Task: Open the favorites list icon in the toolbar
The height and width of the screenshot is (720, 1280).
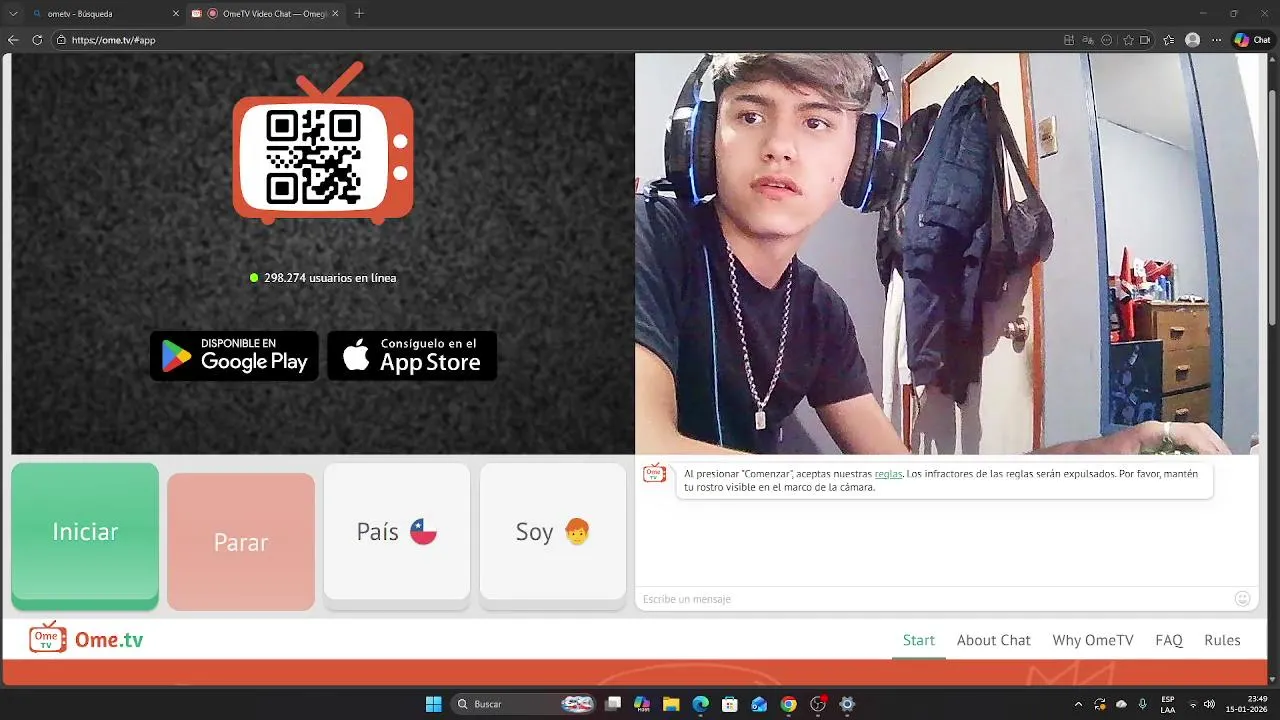Action: [x=1168, y=40]
